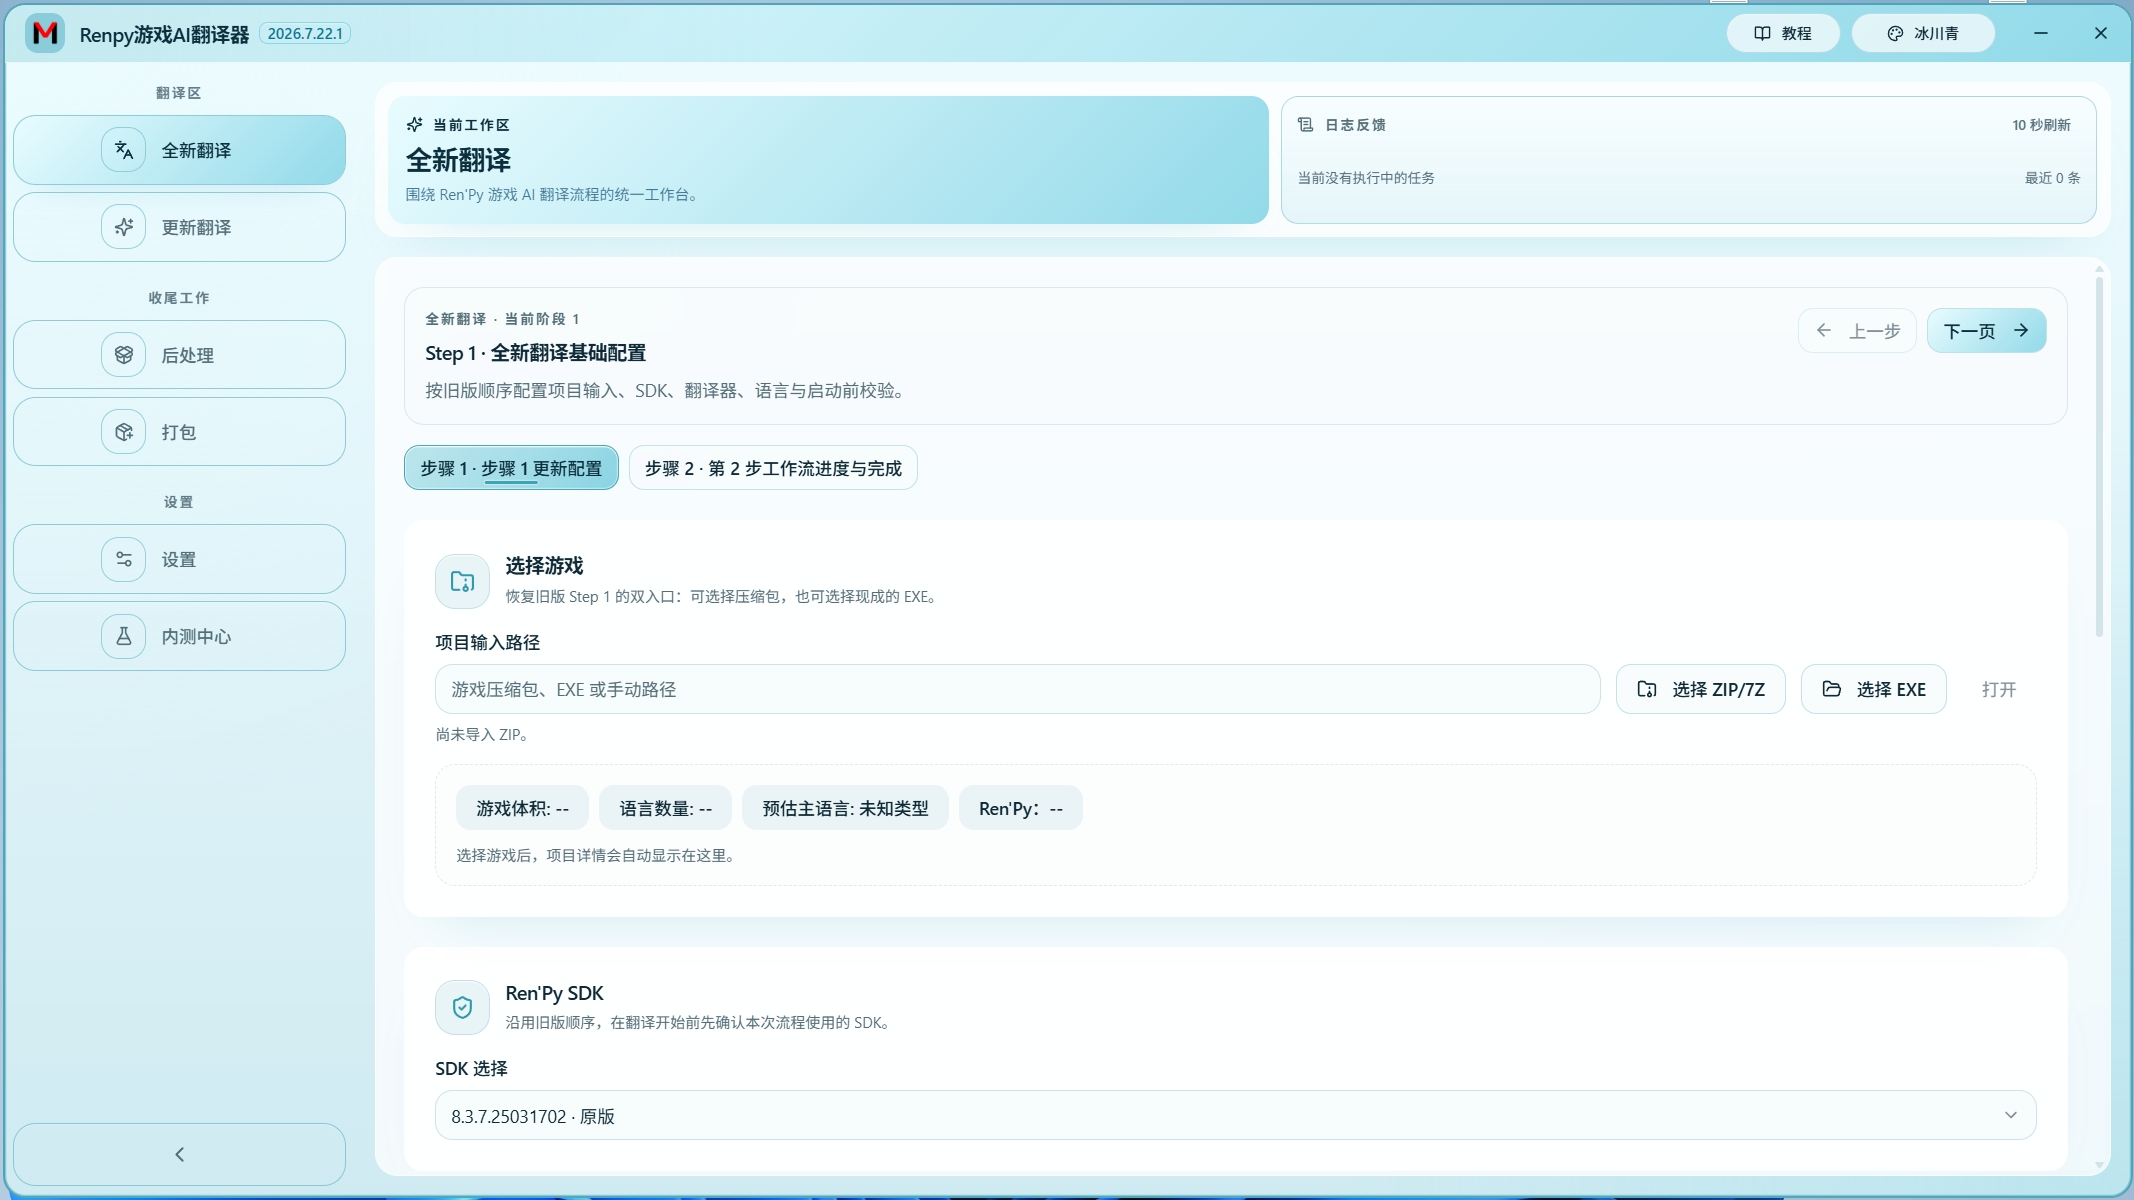Open the 教程 tutorial button
This screenshot has width=2134, height=1200.
tap(1783, 33)
